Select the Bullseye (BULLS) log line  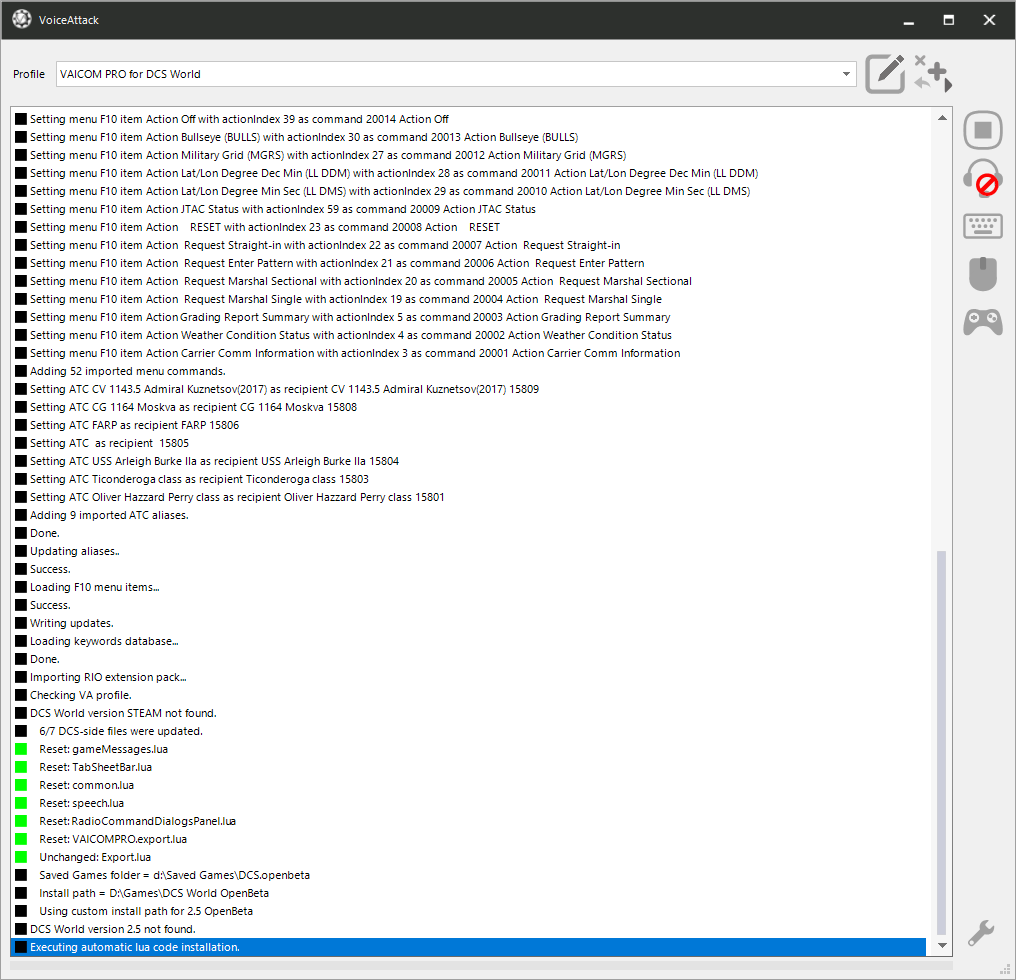(468, 137)
